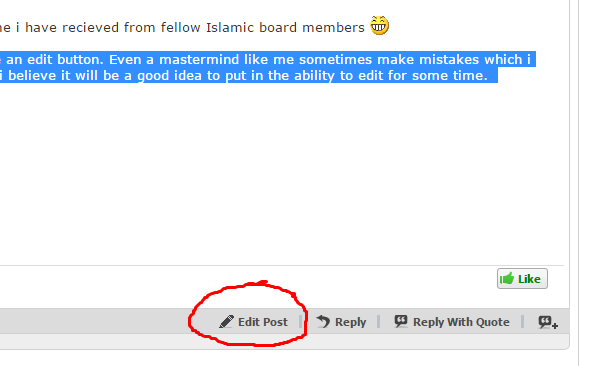Click the green Like label text
The image size is (589, 366).
[529, 279]
